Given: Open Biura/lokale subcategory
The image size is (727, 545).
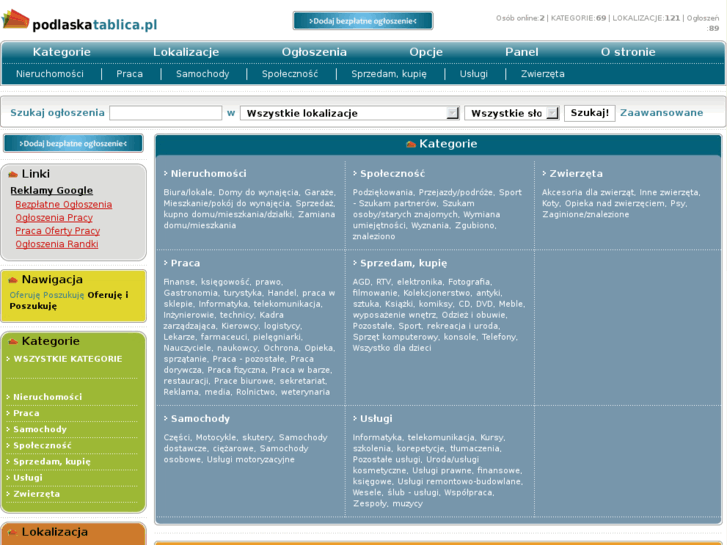Looking at the screenshot, I should [x=188, y=192].
